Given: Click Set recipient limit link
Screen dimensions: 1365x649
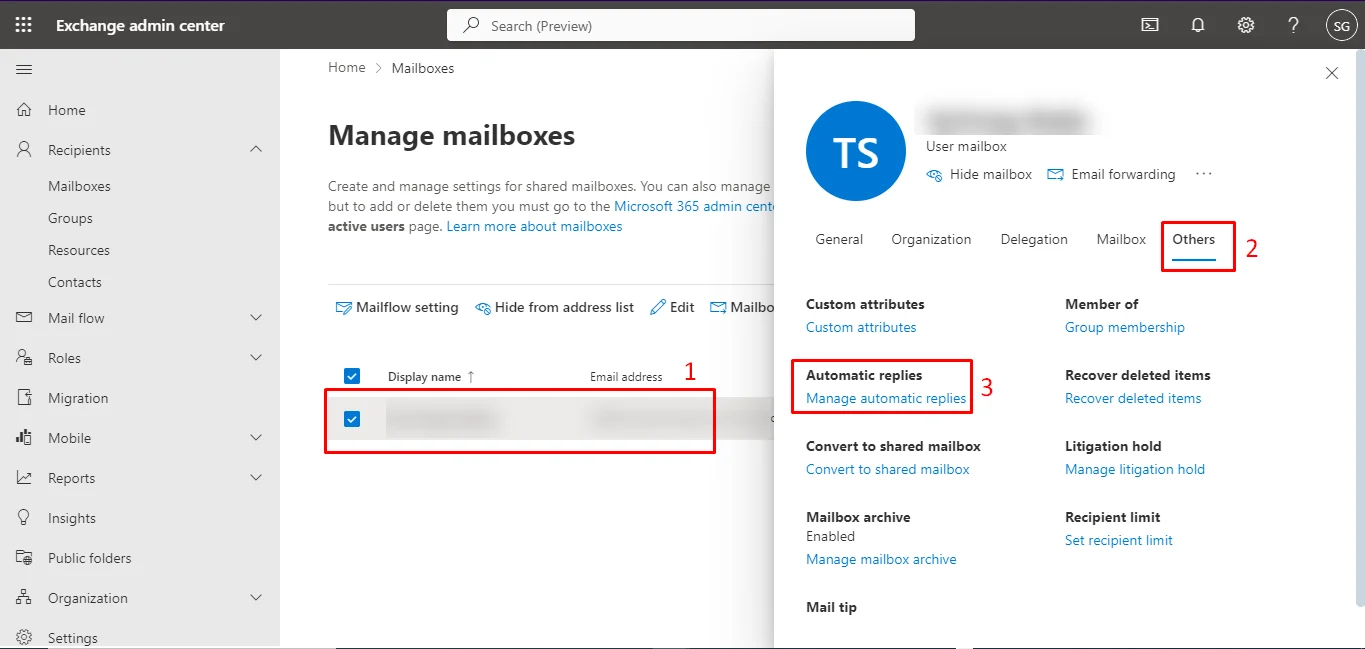Looking at the screenshot, I should pyautogui.click(x=1119, y=540).
